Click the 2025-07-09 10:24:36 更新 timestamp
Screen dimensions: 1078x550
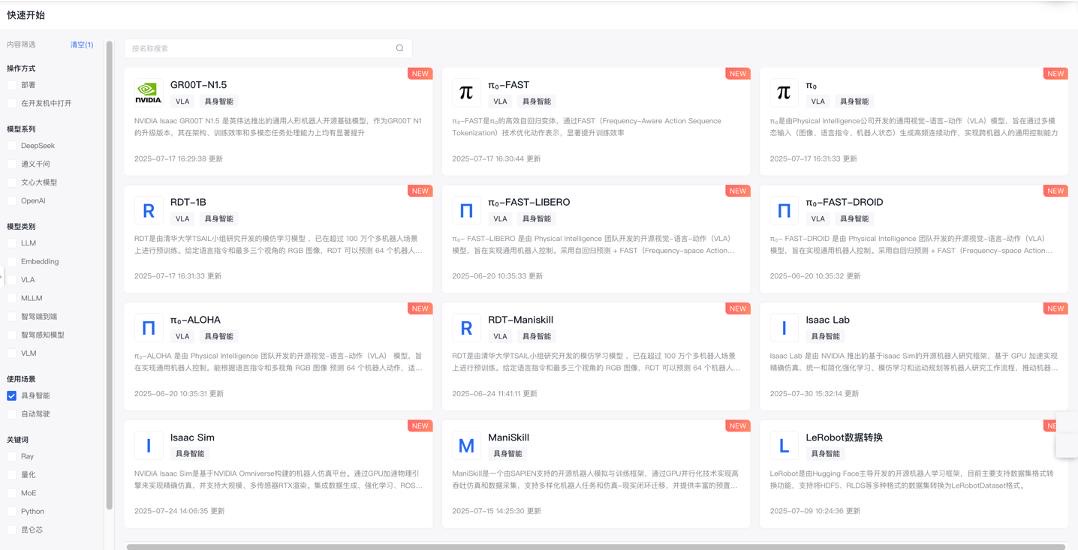click(814, 512)
